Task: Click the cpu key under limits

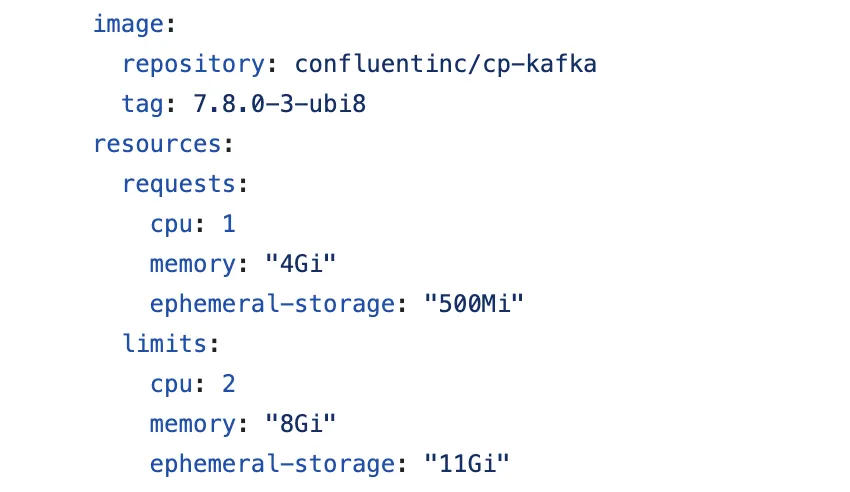Action: point(170,384)
